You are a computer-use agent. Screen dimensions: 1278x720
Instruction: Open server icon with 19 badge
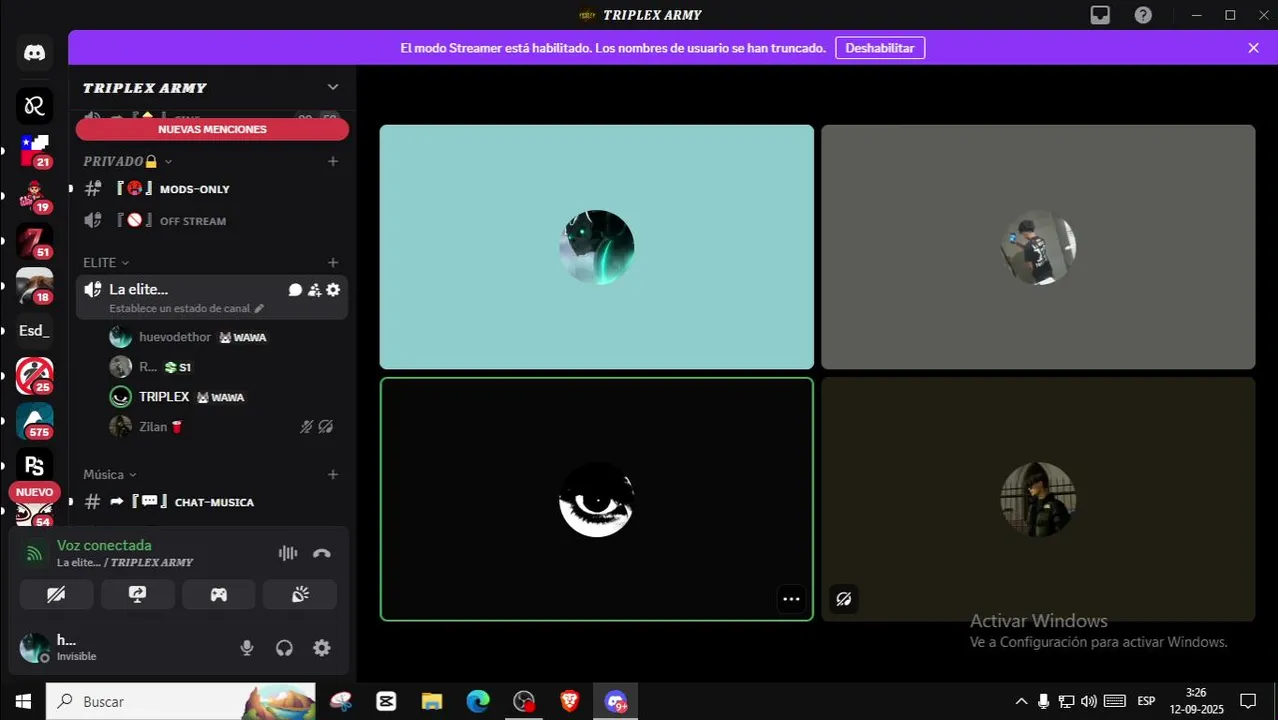pos(35,196)
